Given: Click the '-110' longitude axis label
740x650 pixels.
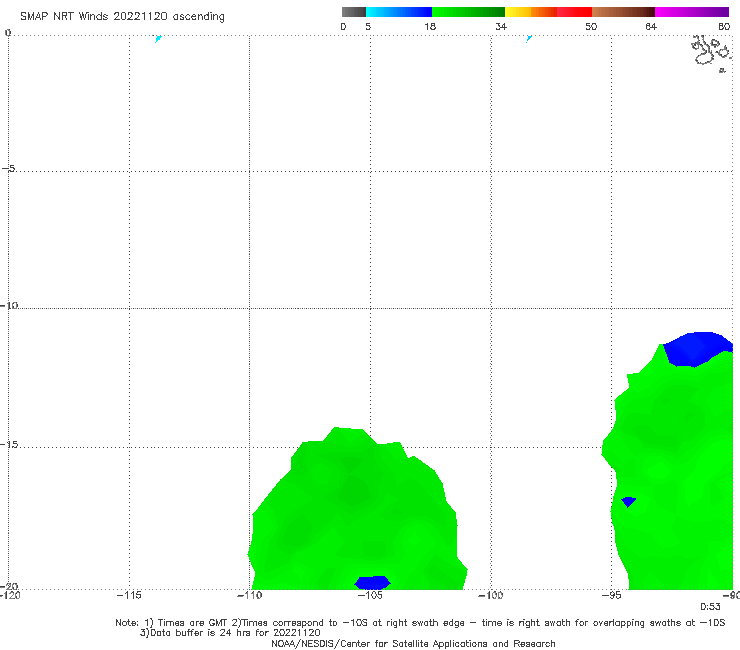Looking at the screenshot, I should coord(250,595).
